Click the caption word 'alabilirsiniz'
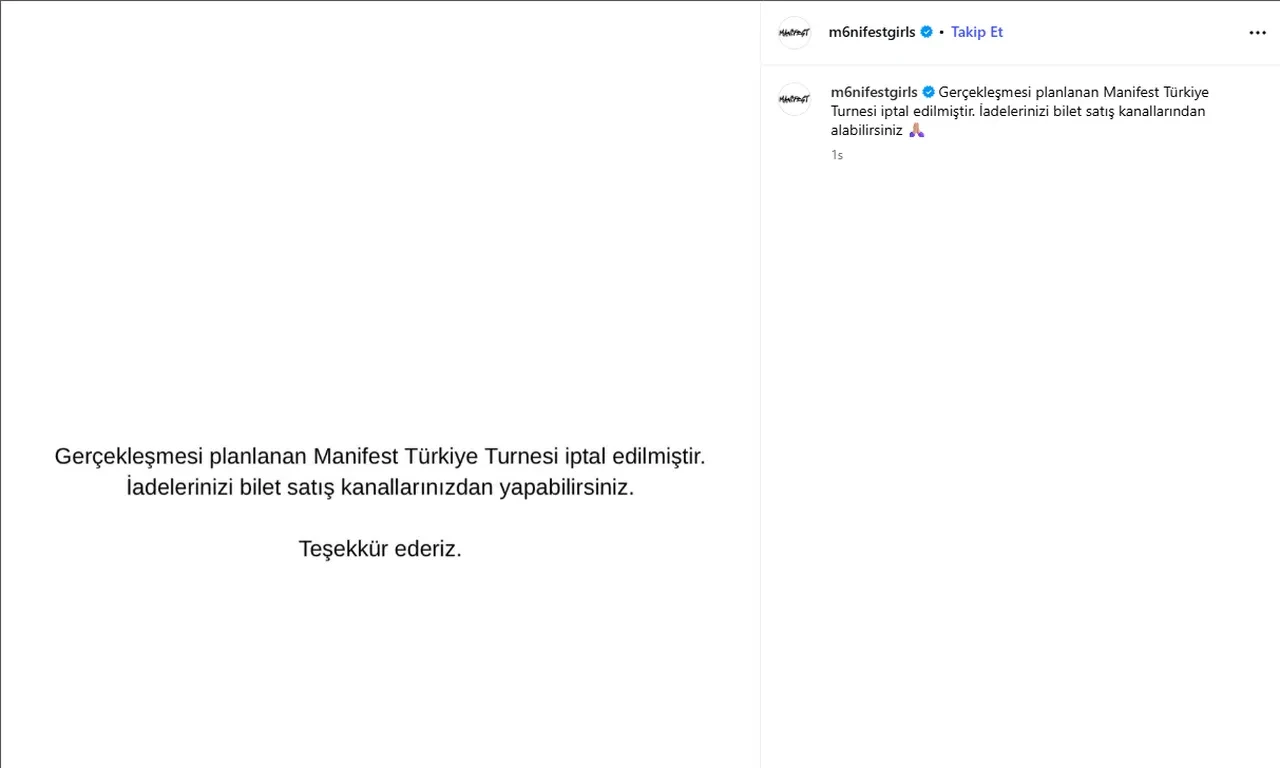The width and height of the screenshot is (1280, 768). [x=866, y=130]
